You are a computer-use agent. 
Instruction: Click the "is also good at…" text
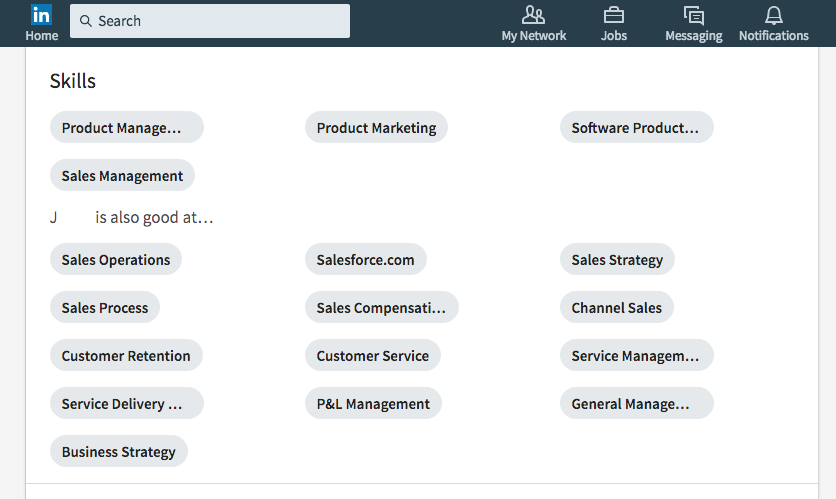tap(154, 218)
